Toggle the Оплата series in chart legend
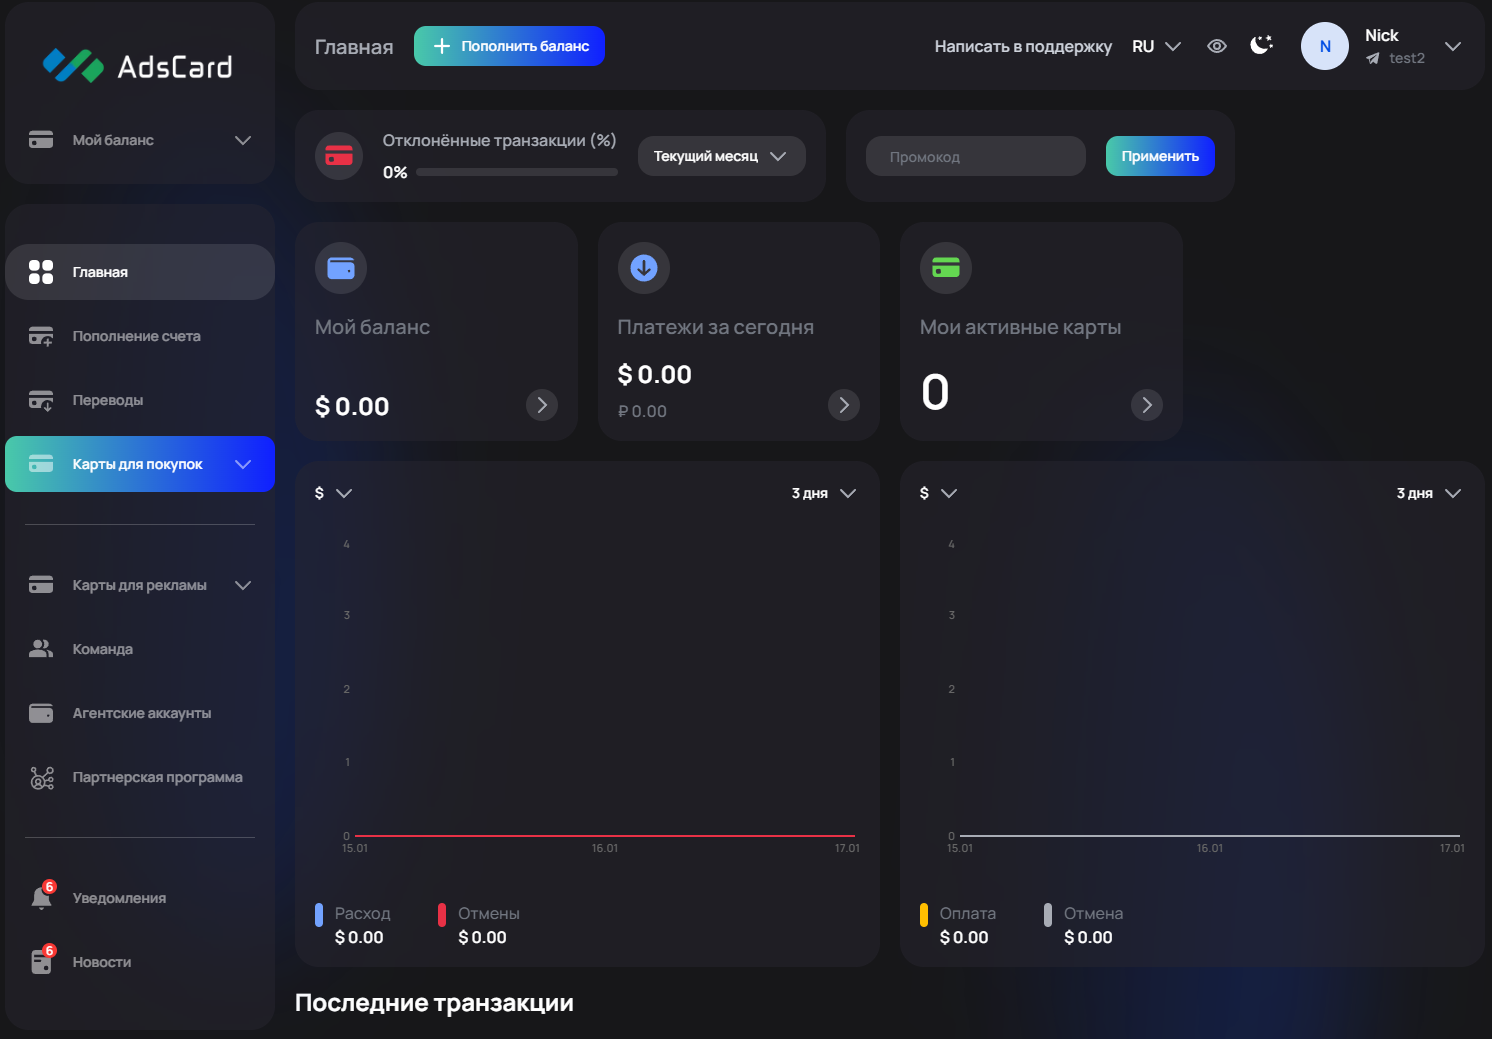 coord(958,925)
